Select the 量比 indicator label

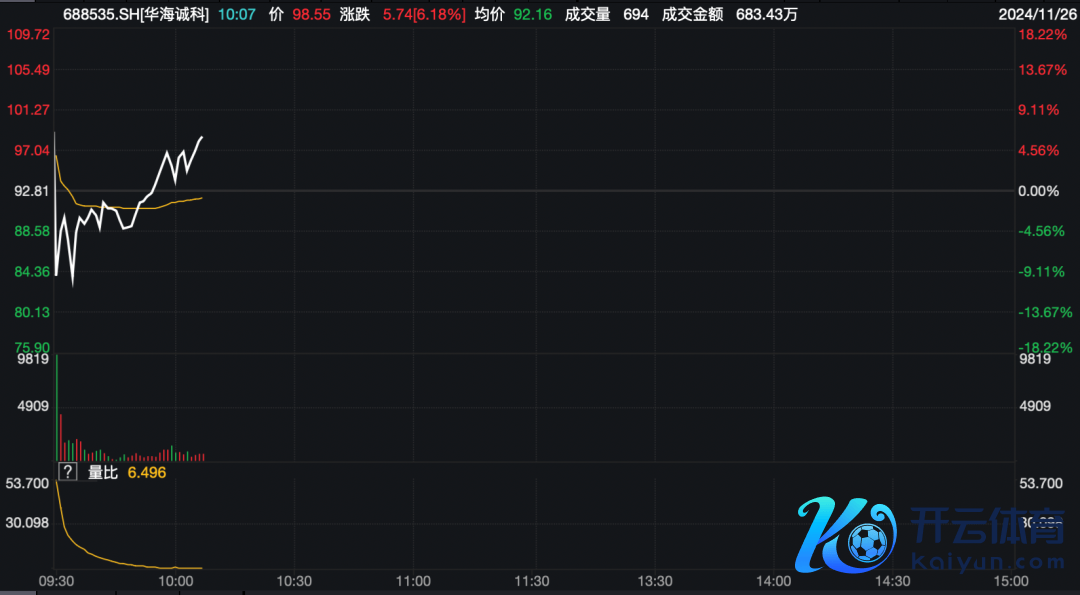tap(103, 472)
